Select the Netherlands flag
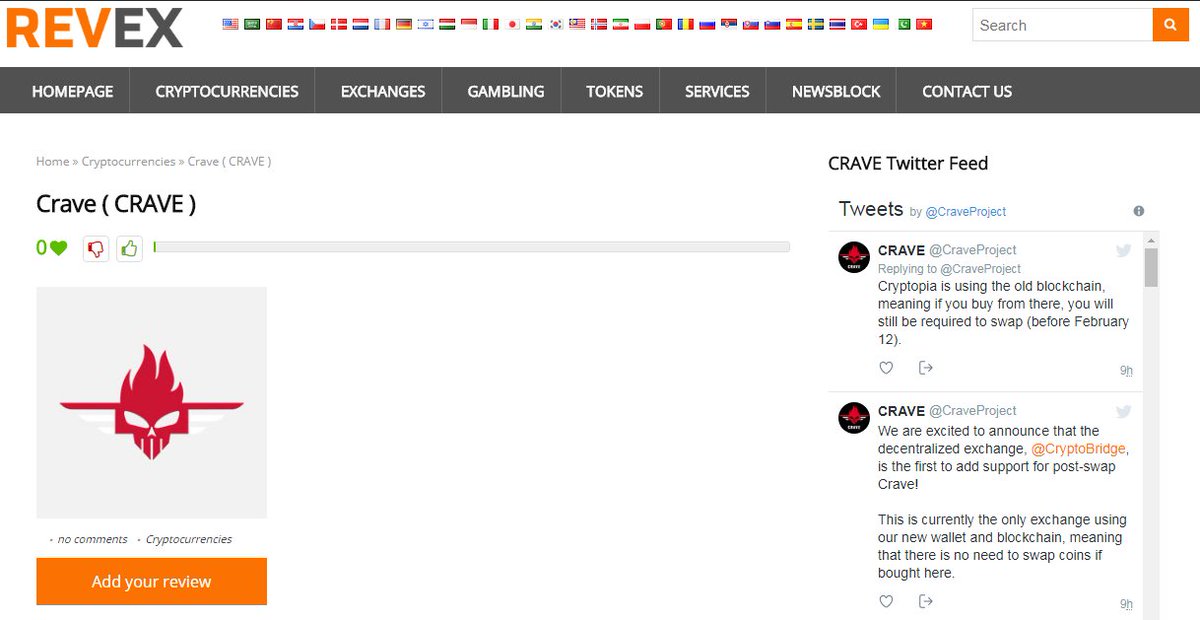Viewport: 1200px width, 620px height. pos(360,24)
